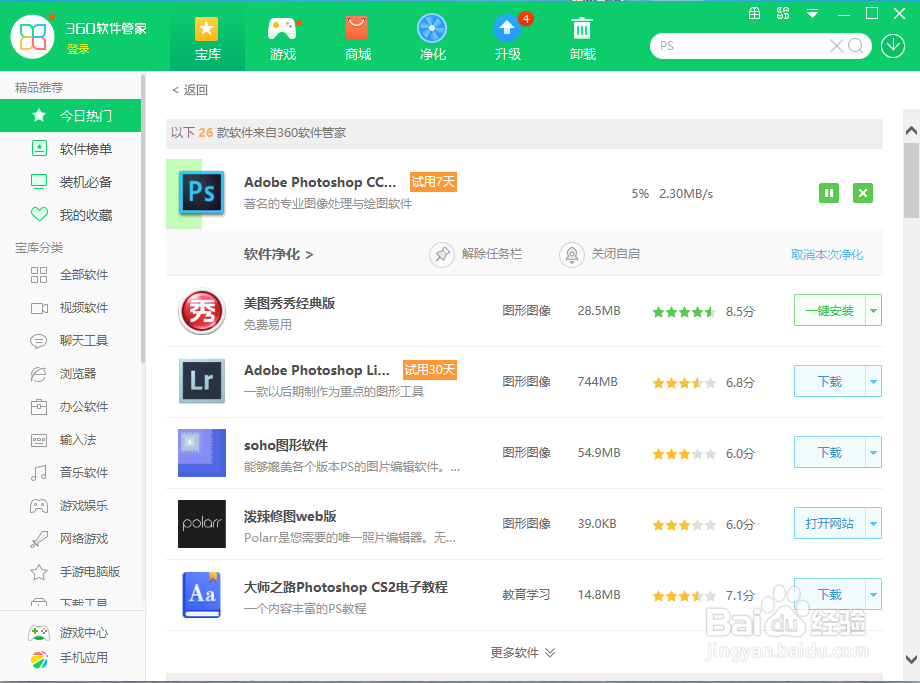Toggle 关闭自启 option
This screenshot has height=683, width=920.
[x=599, y=254]
